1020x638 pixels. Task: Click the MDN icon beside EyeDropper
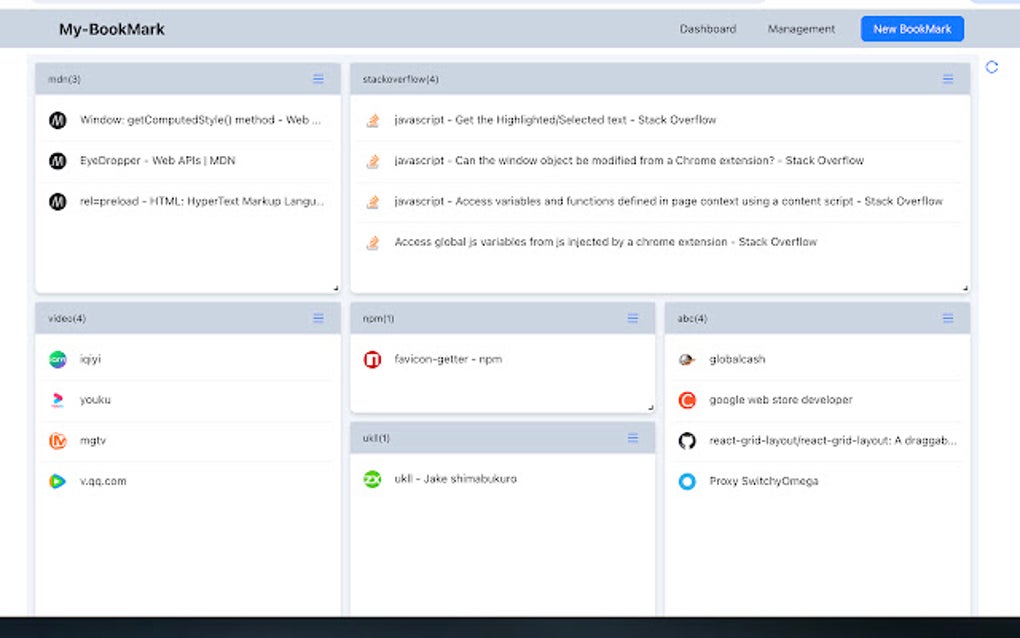[57, 161]
